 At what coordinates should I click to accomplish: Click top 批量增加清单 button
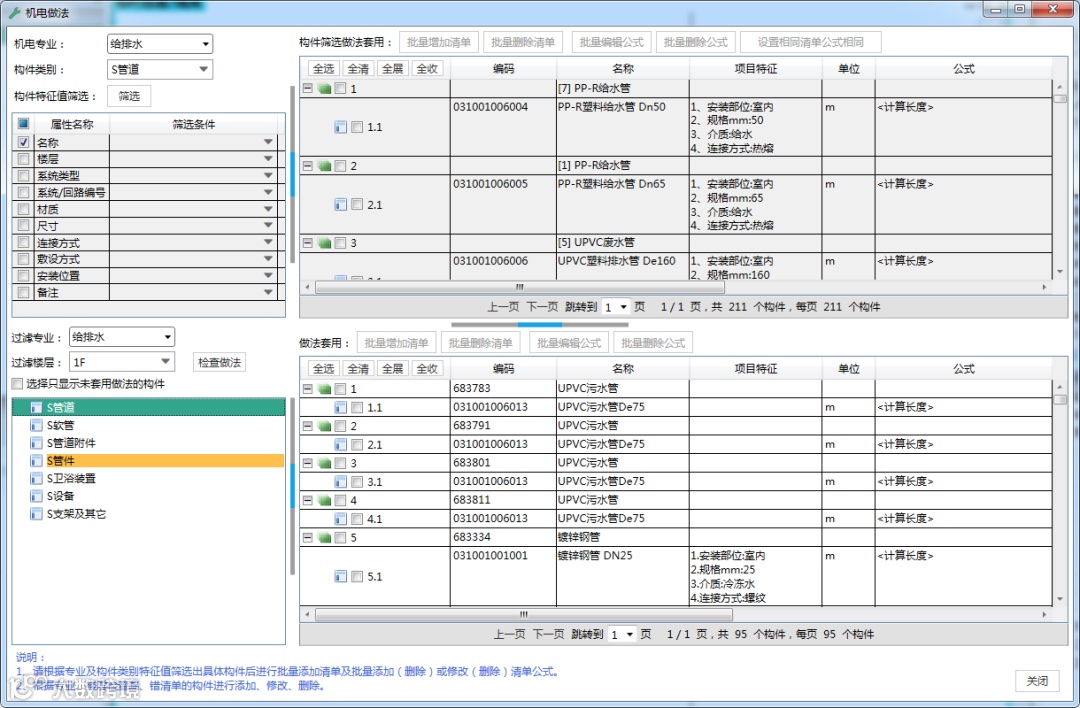(439, 42)
